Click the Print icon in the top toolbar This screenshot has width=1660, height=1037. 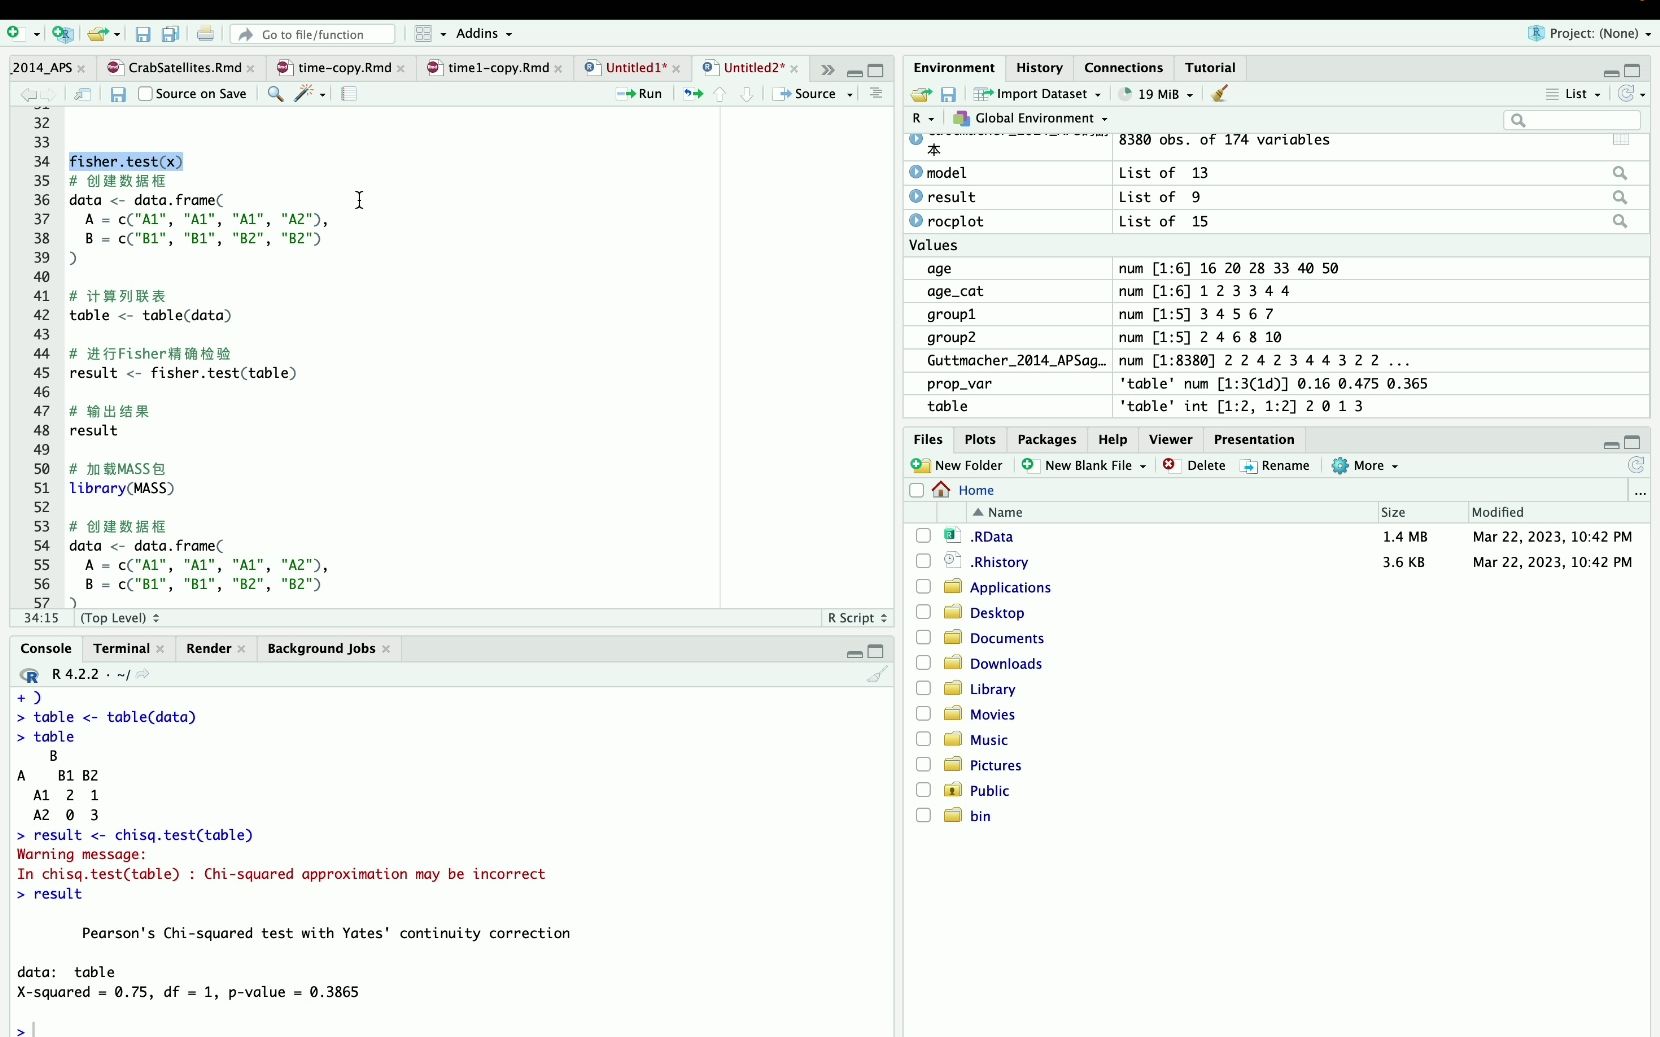coord(205,34)
